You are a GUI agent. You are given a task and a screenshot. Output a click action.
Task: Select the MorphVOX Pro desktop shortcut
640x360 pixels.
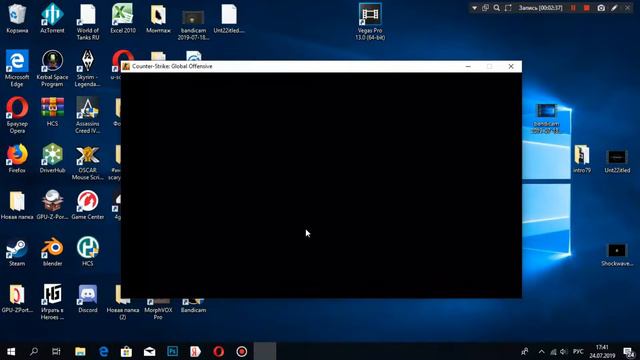158,309
